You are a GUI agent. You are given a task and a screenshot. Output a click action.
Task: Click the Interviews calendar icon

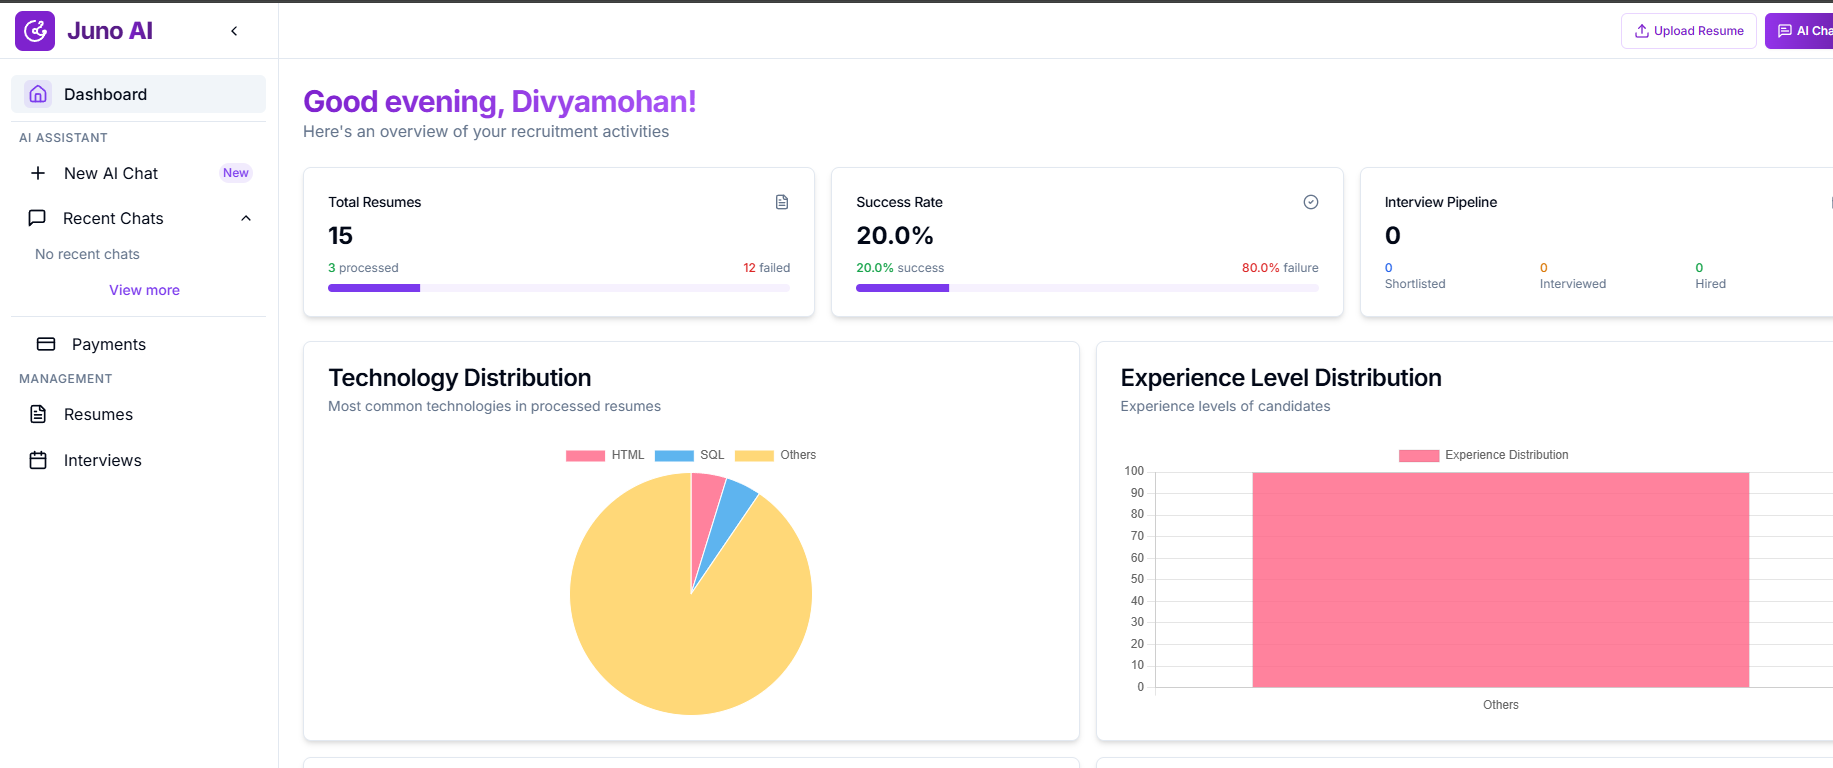pyautogui.click(x=38, y=460)
